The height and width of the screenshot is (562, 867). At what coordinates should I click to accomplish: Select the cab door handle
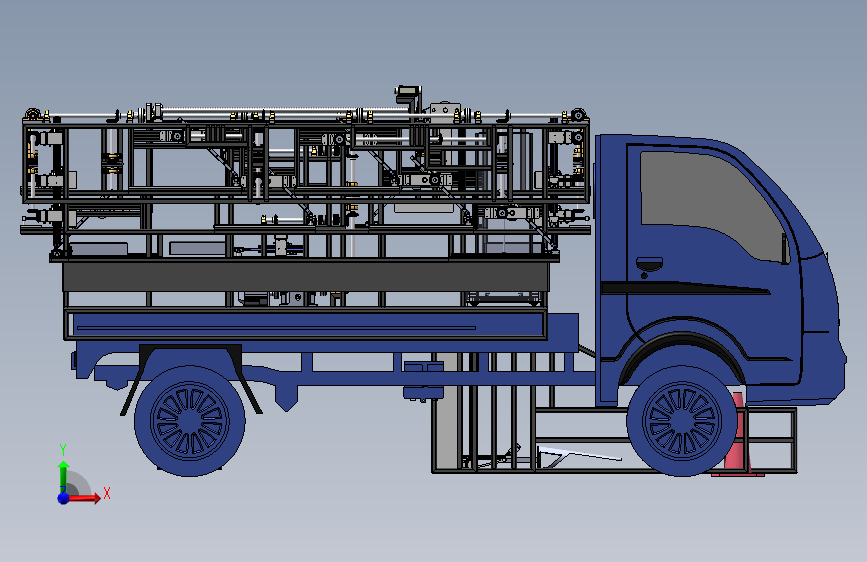[x=649, y=263]
